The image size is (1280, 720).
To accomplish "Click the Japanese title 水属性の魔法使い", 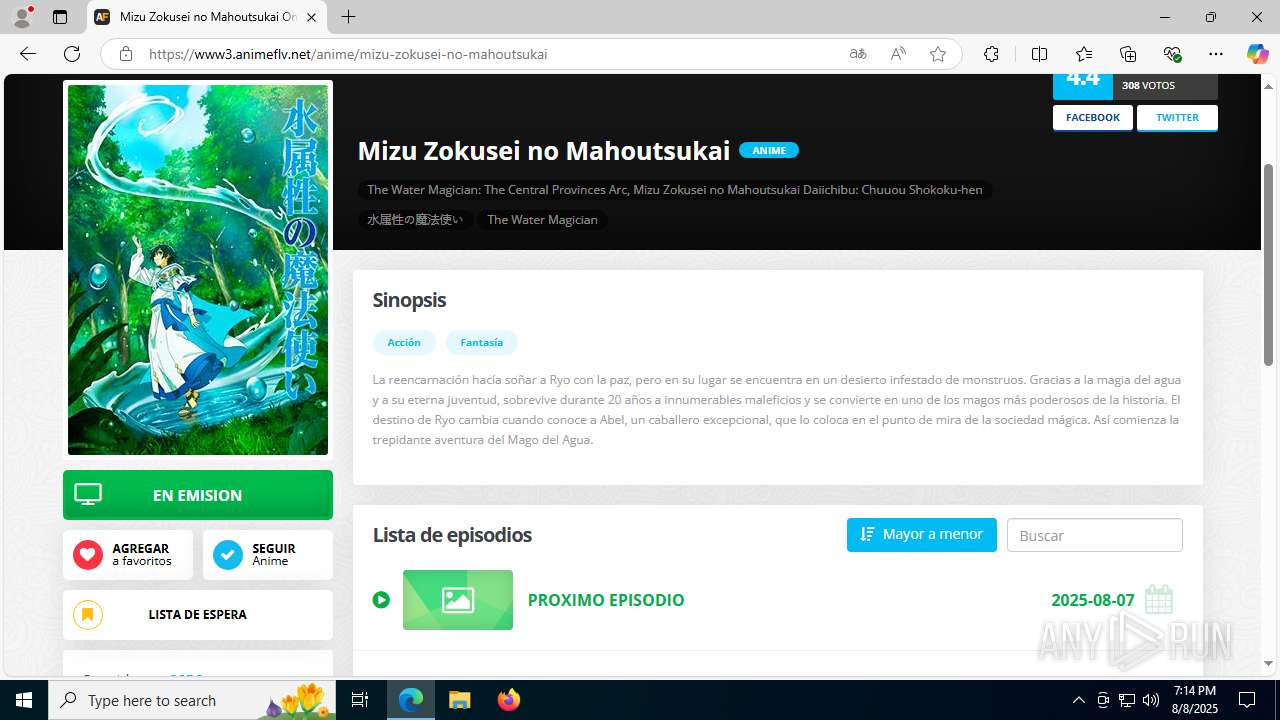I will [x=415, y=220].
